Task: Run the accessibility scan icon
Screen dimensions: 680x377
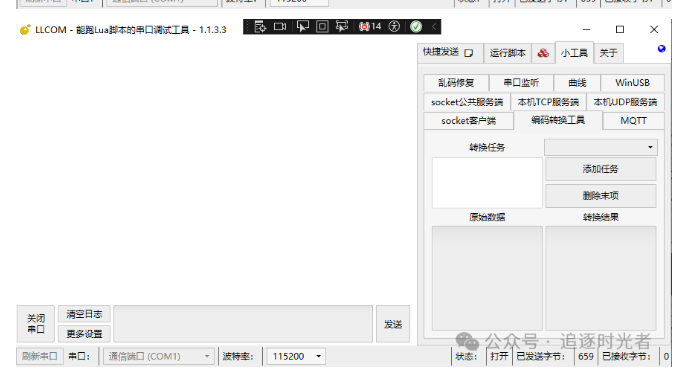Action: click(x=394, y=27)
